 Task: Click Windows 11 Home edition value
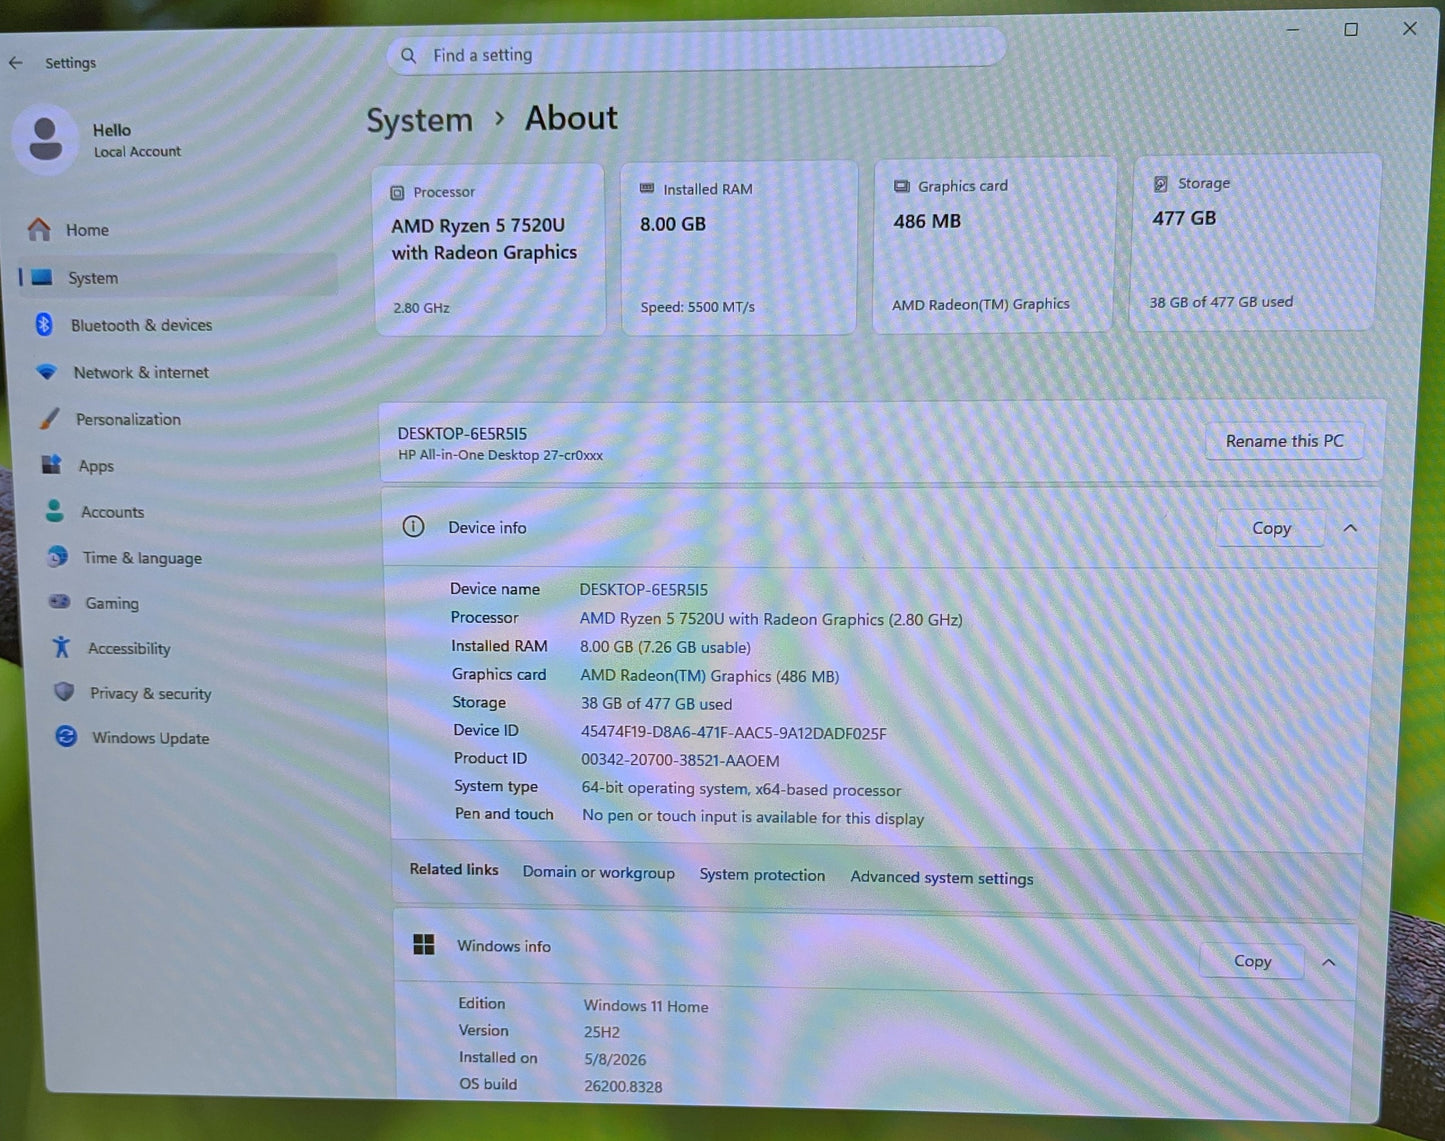point(646,1006)
